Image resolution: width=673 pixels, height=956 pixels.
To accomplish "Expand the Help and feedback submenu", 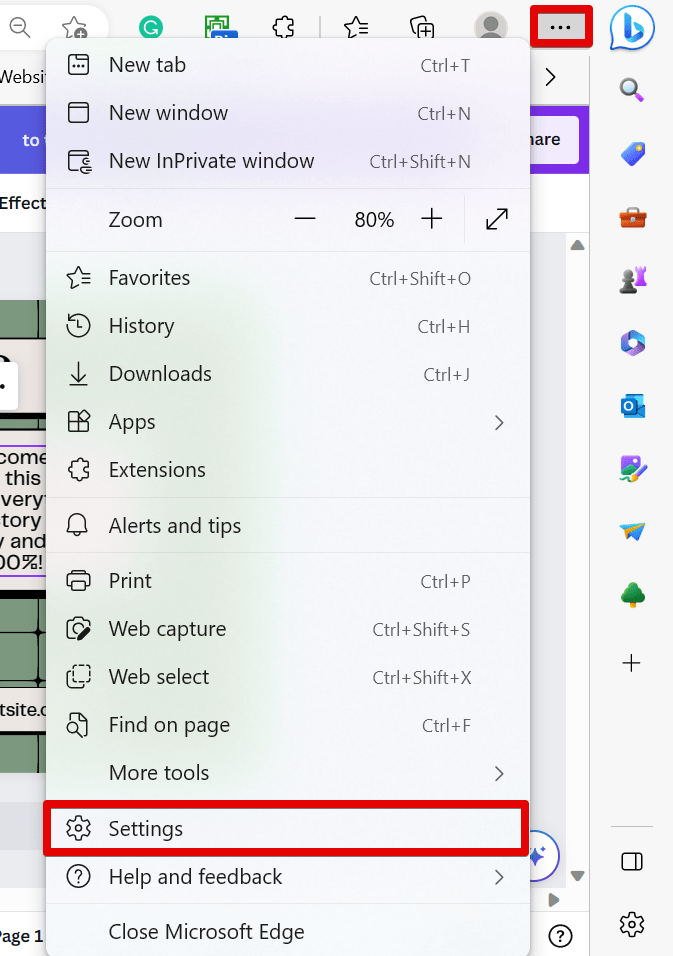I will pyautogui.click(x=499, y=876).
